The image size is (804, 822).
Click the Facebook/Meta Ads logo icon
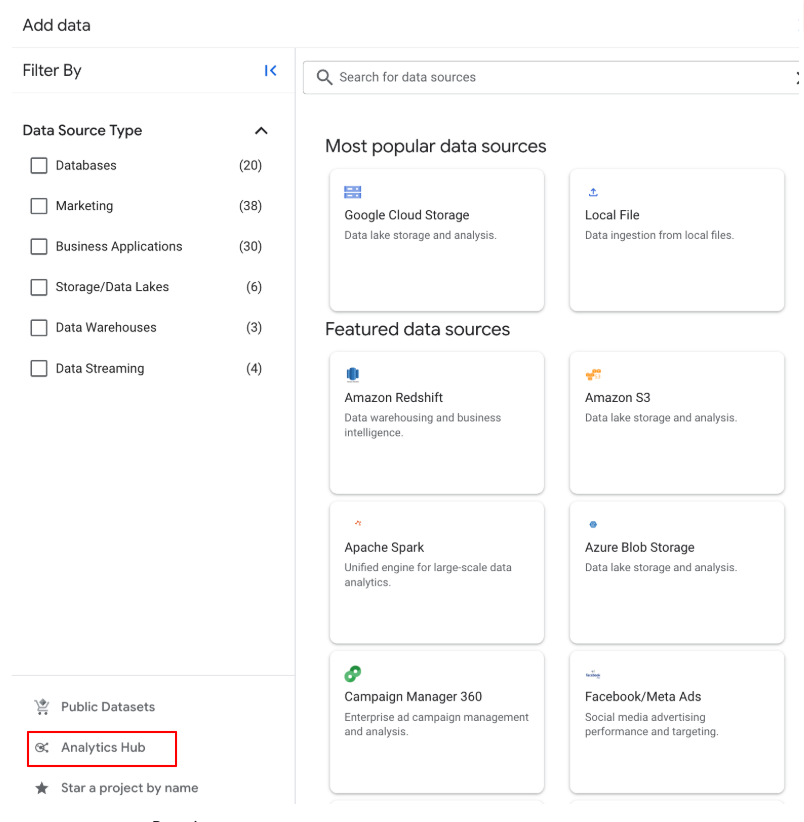click(593, 675)
